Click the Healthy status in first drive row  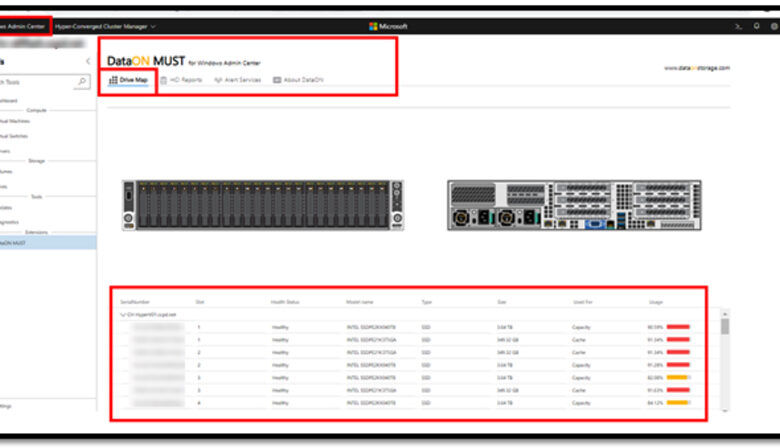coord(280,327)
